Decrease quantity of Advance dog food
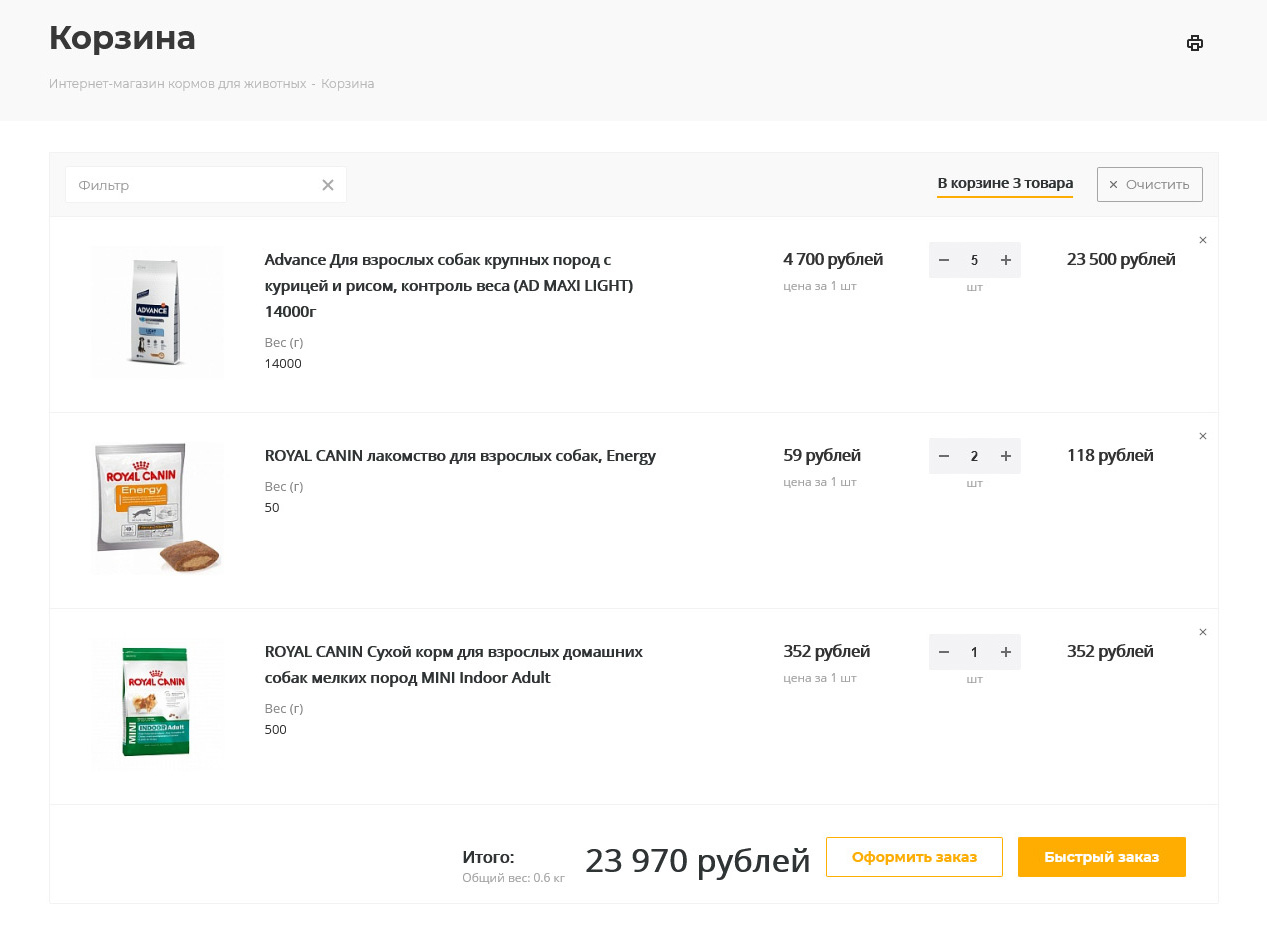 [943, 260]
